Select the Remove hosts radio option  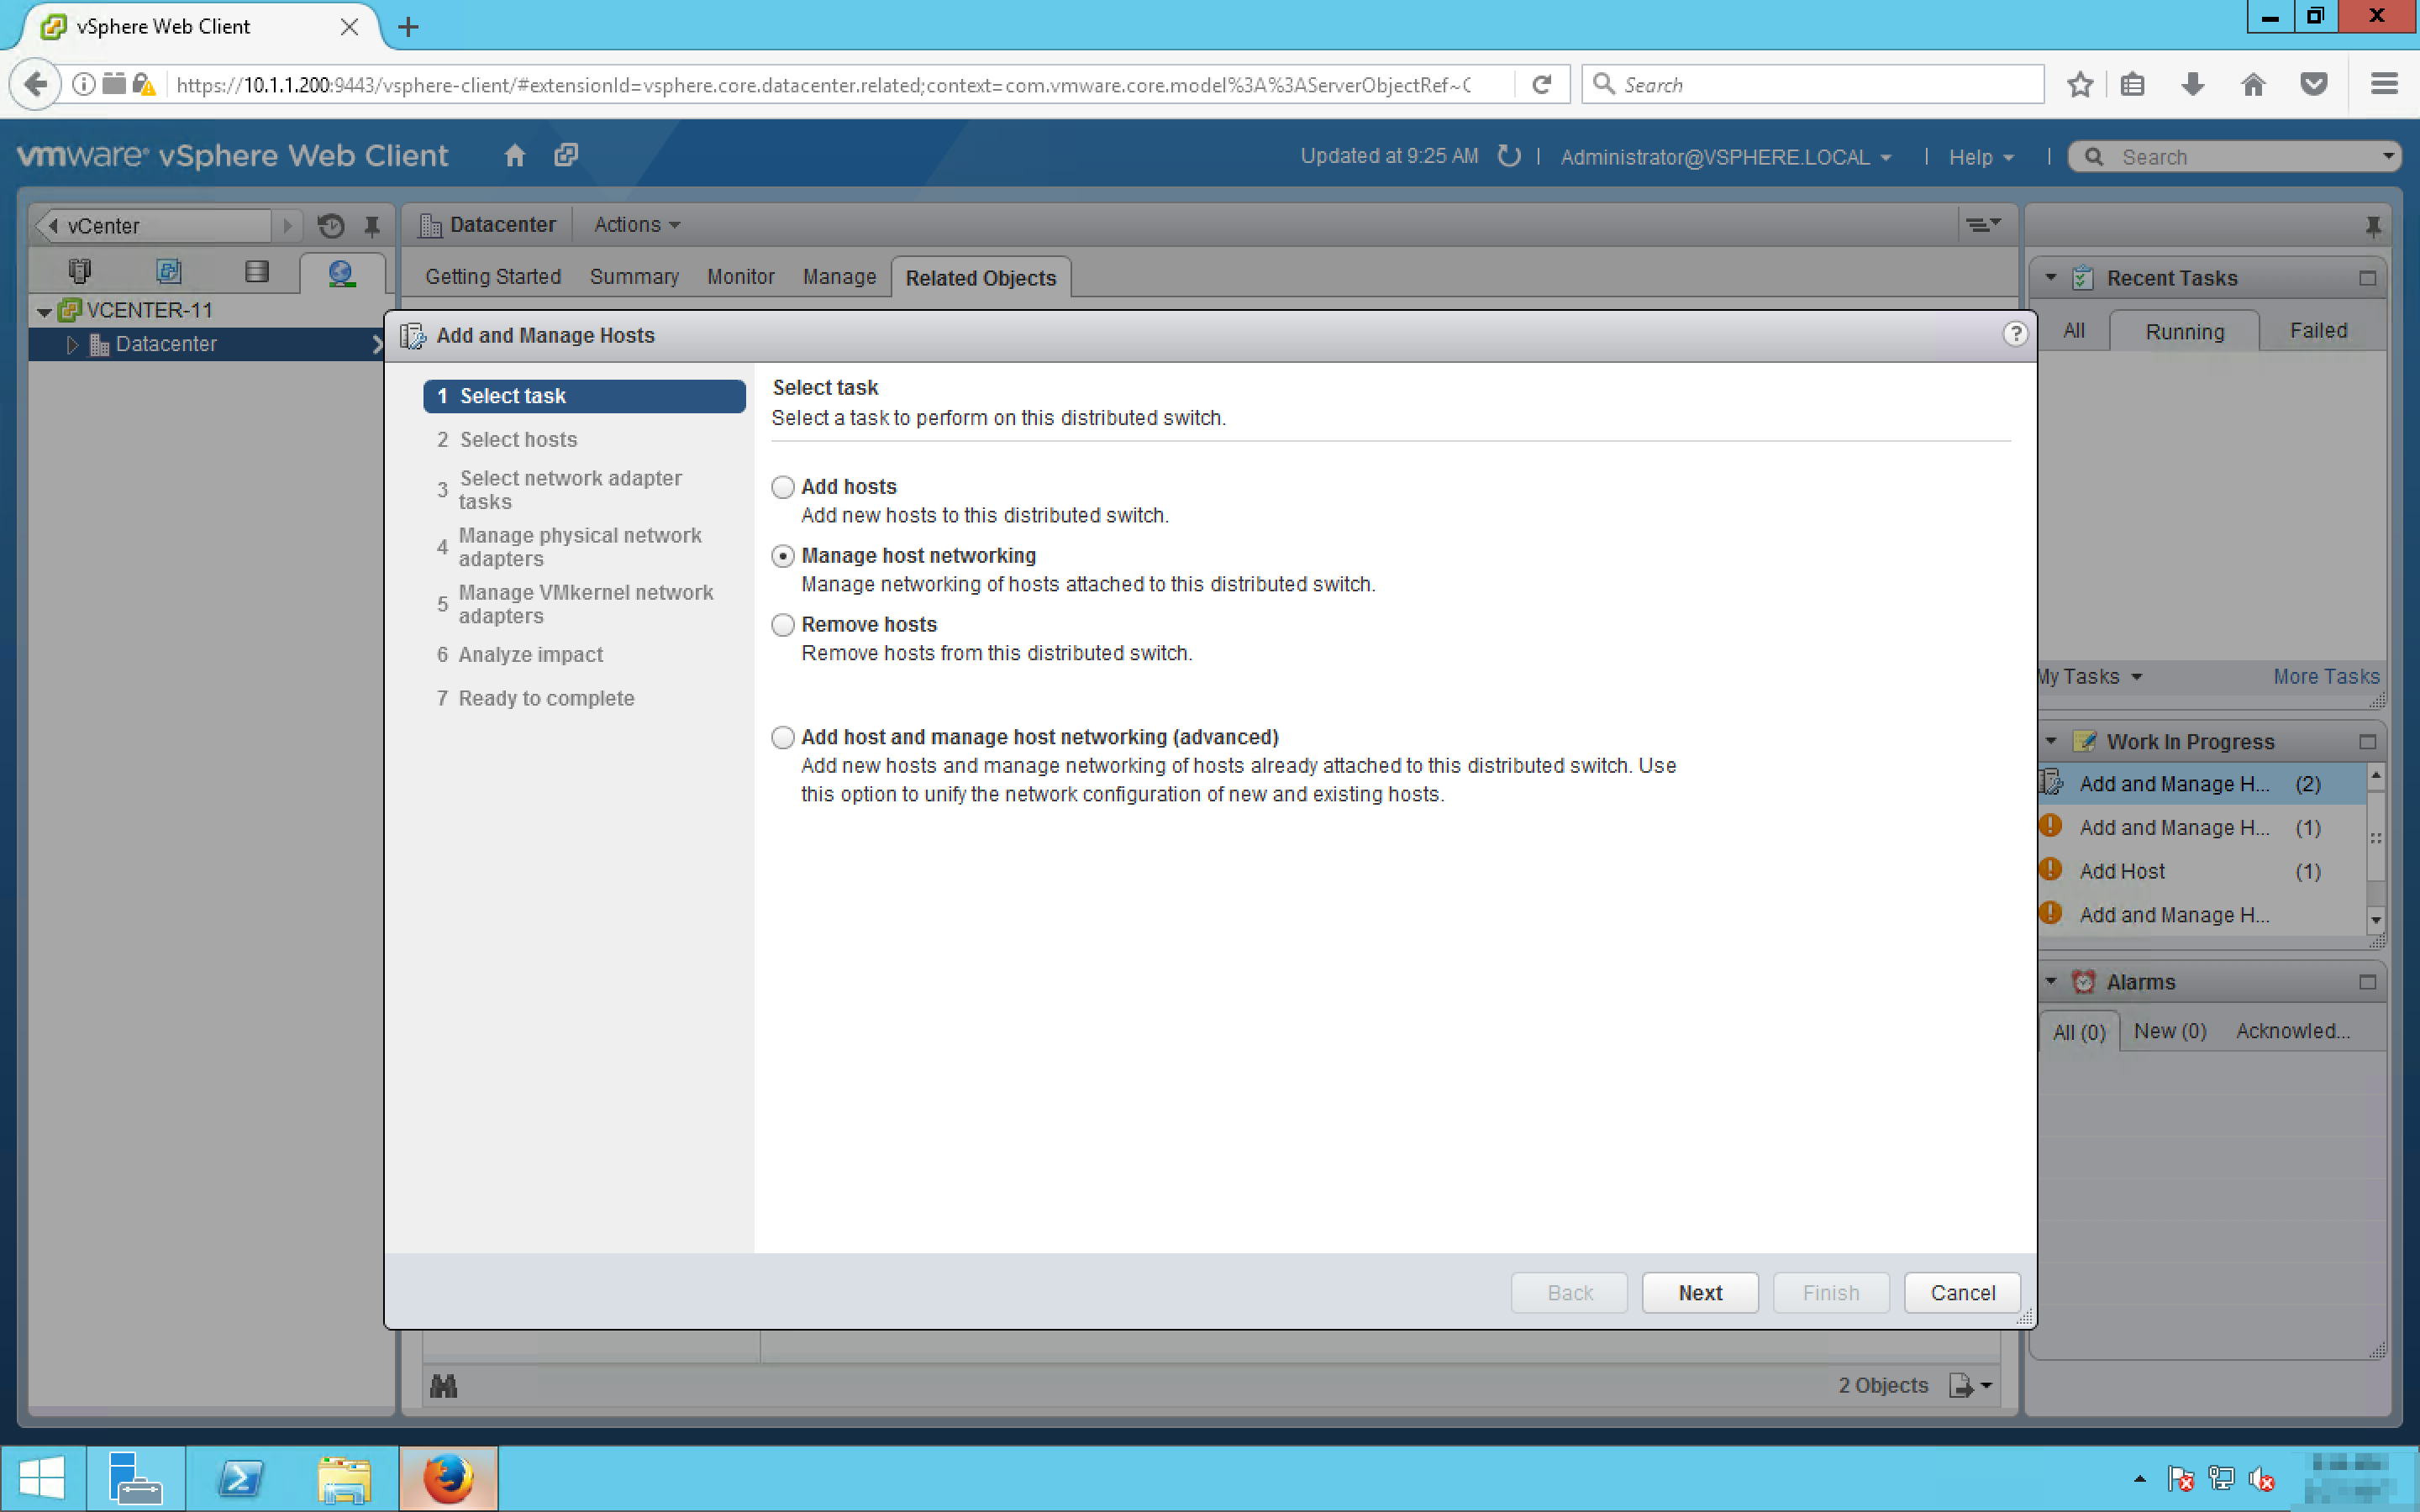pyautogui.click(x=783, y=625)
